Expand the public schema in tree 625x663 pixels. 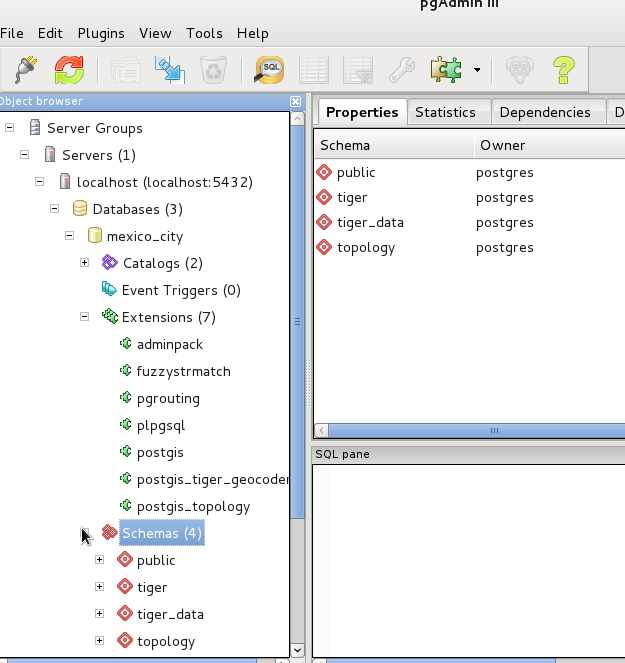[99, 560]
